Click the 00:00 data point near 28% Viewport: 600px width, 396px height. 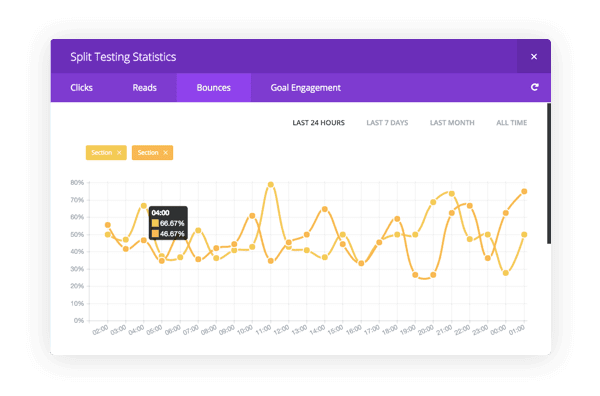click(505, 273)
